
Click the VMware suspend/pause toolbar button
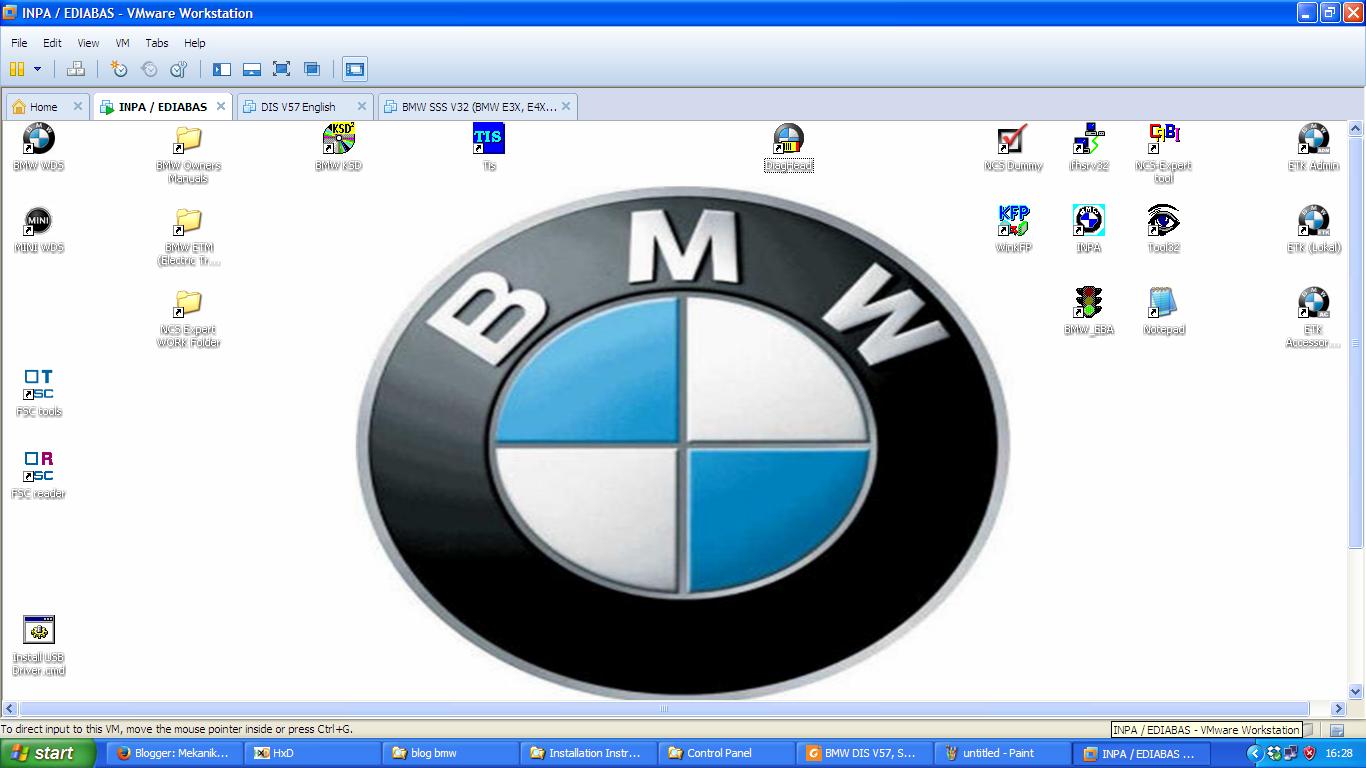point(17,69)
